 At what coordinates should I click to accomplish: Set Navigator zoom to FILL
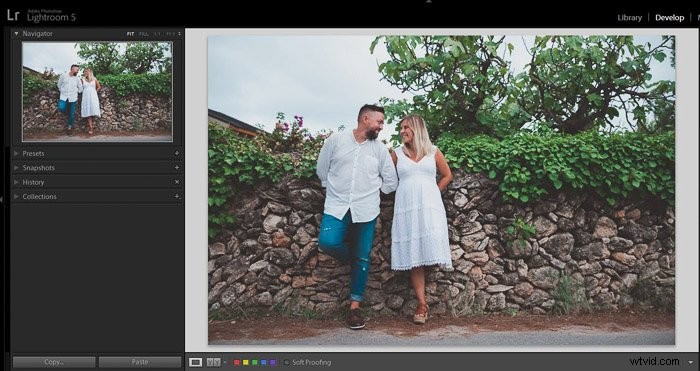tap(143, 34)
